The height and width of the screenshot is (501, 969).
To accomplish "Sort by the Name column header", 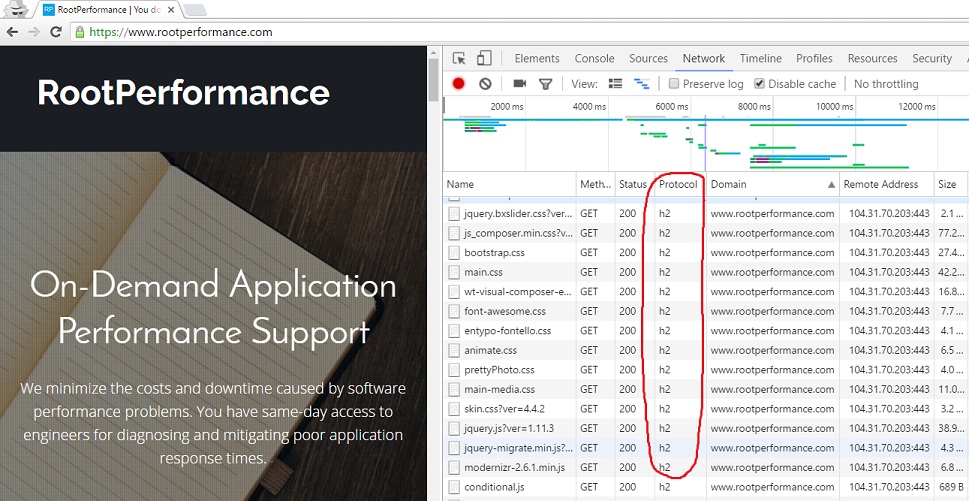I will pyautogui.click(x=509, y=184).
